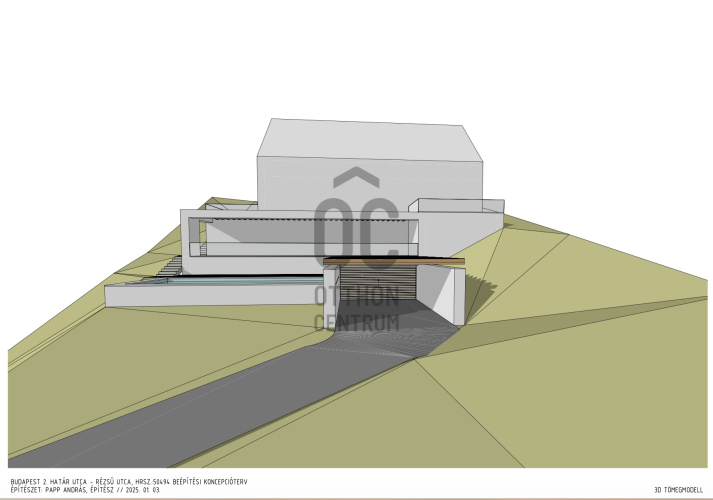Click the green terrain left of driveway

click(100, 380)
